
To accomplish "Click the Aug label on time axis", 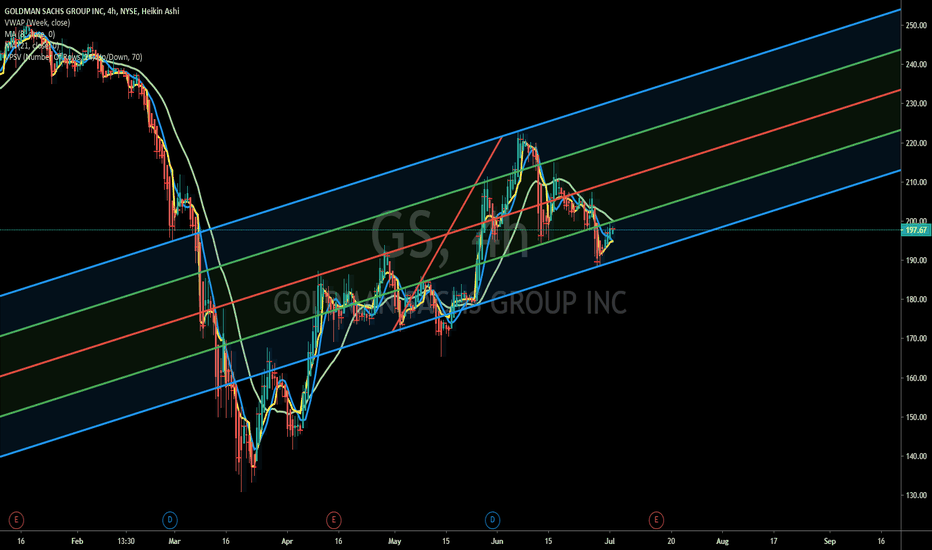I will [x=722, y=541].
